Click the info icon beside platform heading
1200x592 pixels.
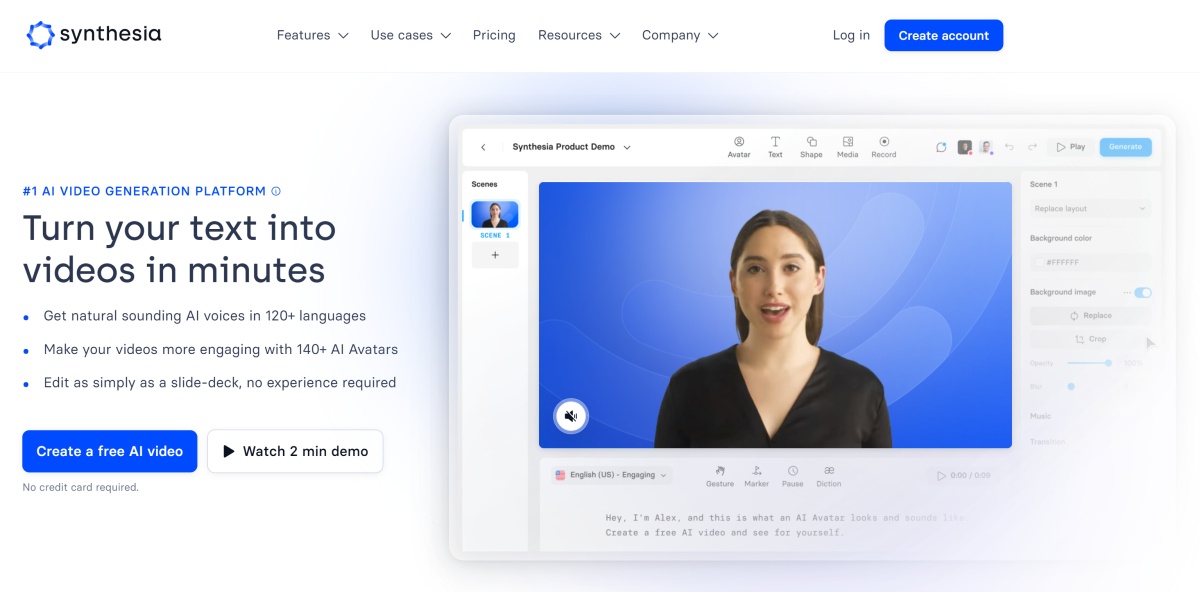[276, 191]
